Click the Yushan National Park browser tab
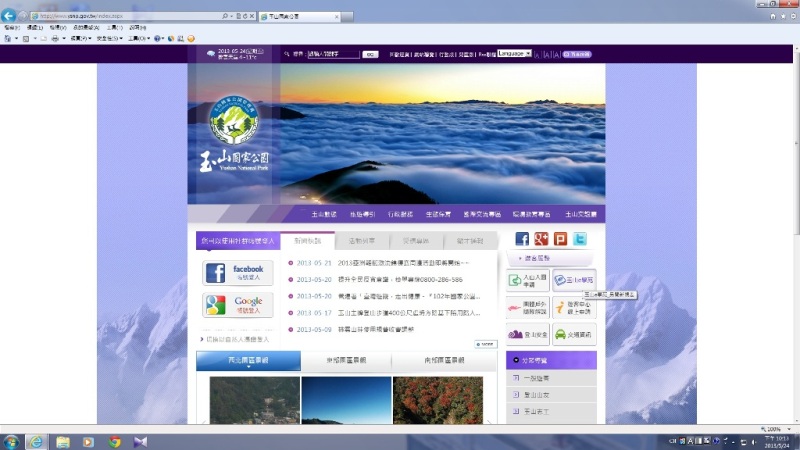 tap(299, 16)
